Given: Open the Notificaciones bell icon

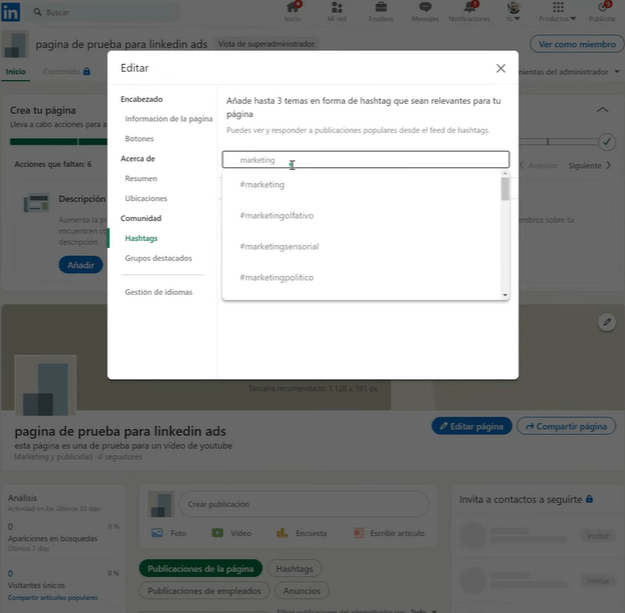Looking at the screenshot, I should (x=469, y=12).
